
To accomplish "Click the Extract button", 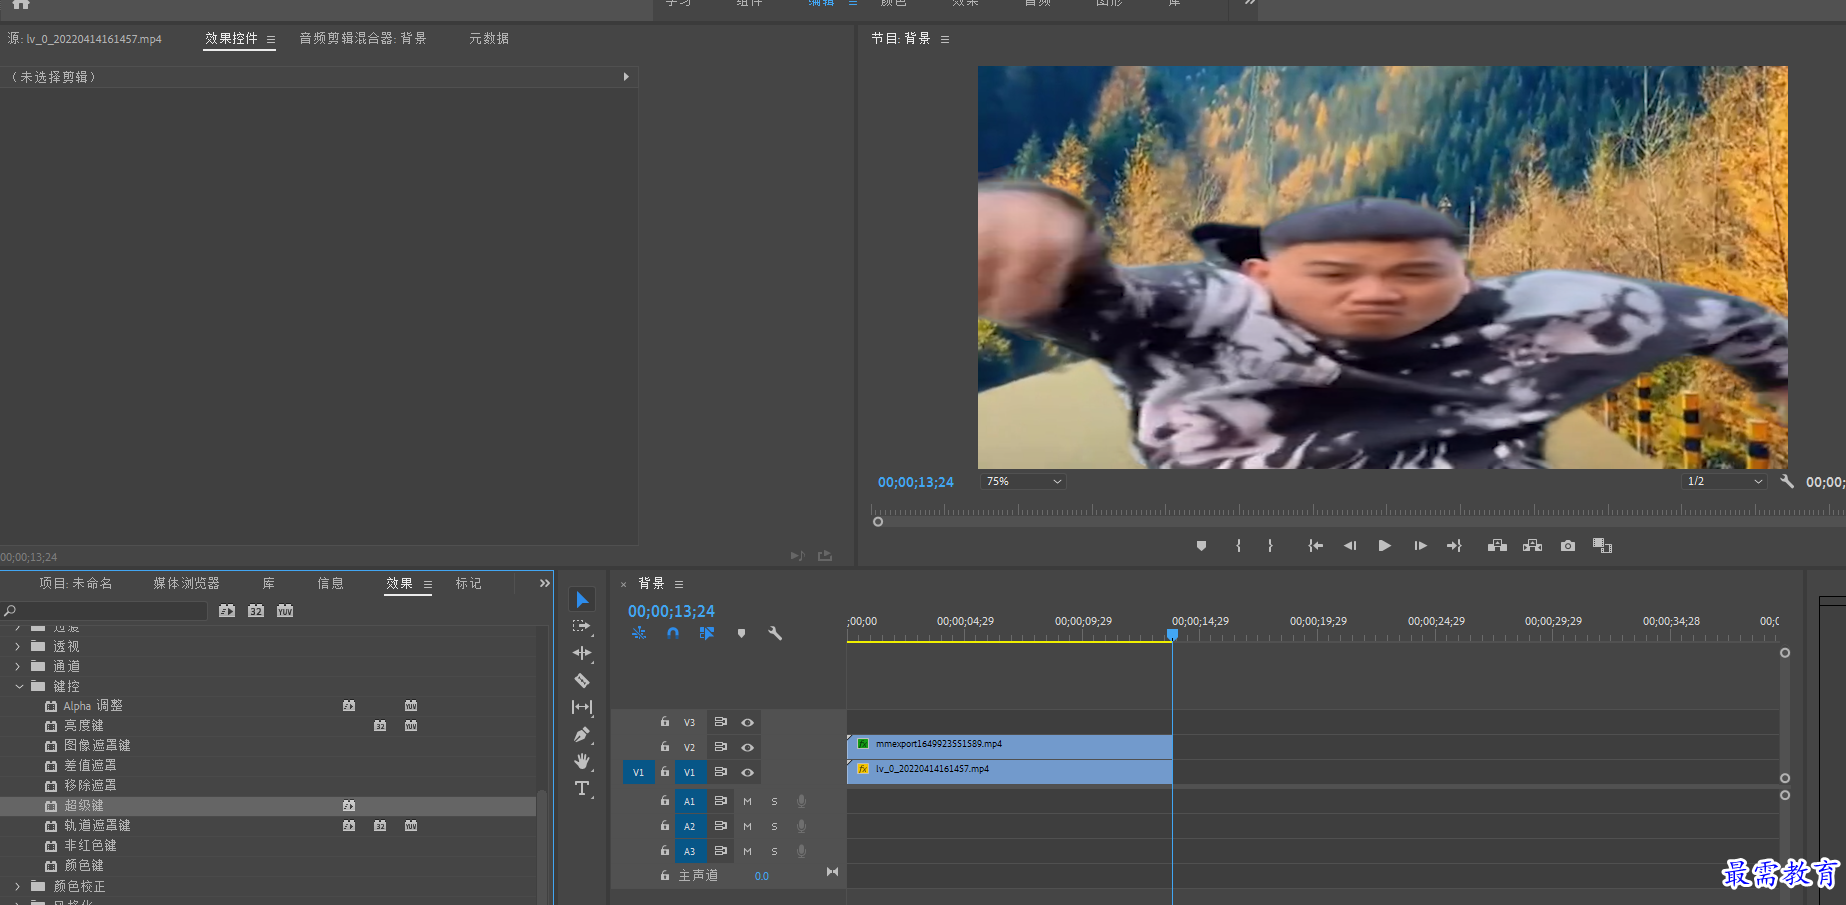I will 1532,546.
